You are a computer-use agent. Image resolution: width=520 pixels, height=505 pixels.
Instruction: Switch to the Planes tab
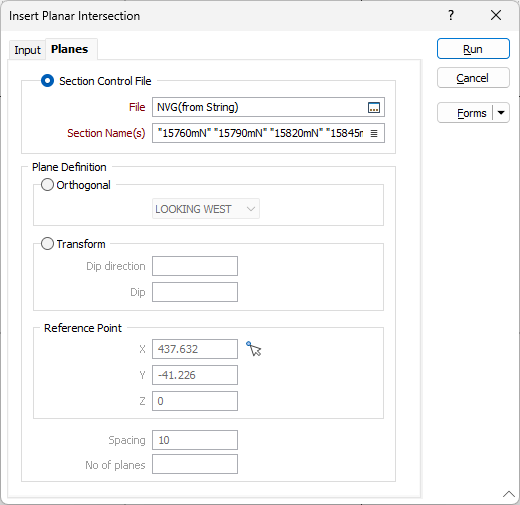pyautogui.click(x=70, y=49)
